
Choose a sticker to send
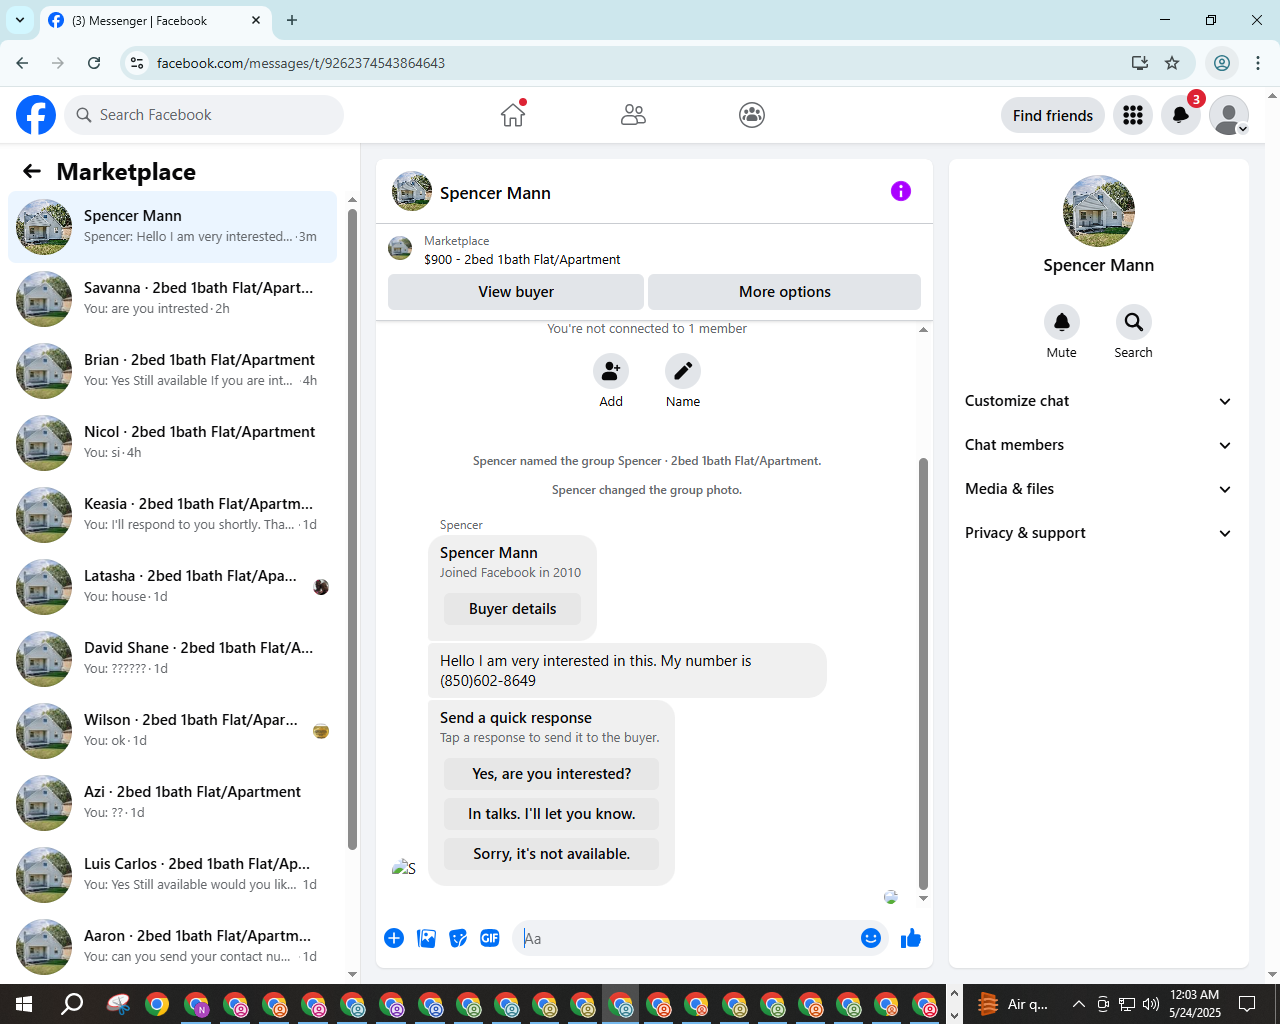(x=458, y=938)
